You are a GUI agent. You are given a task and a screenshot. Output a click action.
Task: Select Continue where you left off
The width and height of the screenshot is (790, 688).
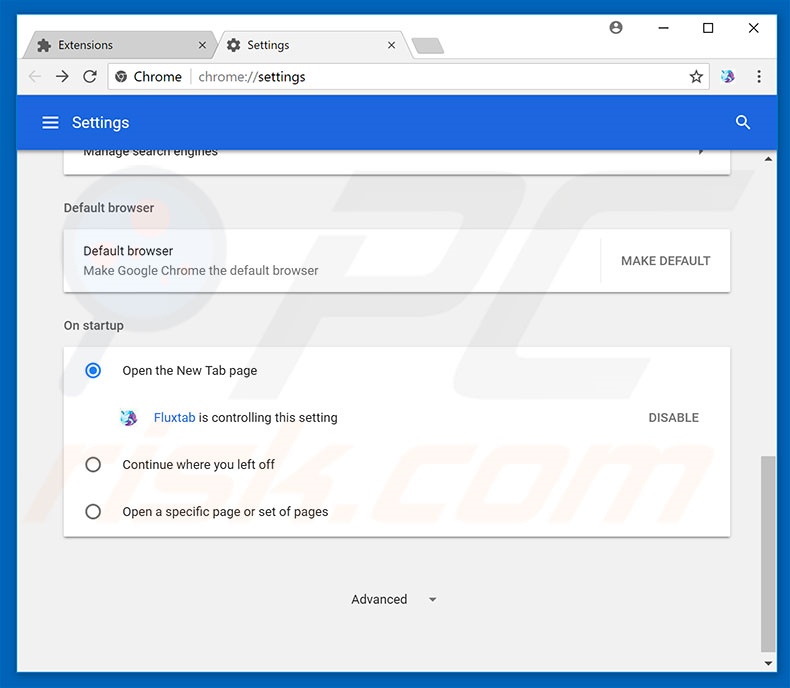[93, 464]
